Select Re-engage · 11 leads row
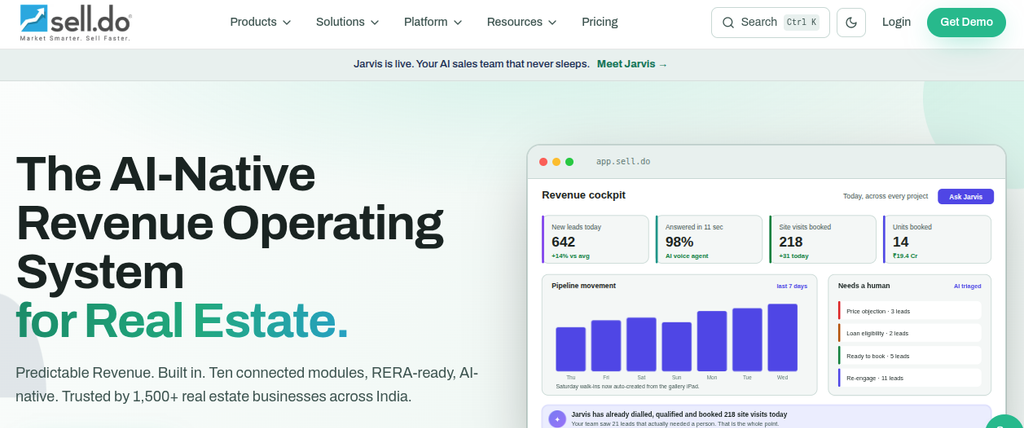 point(909,378)
